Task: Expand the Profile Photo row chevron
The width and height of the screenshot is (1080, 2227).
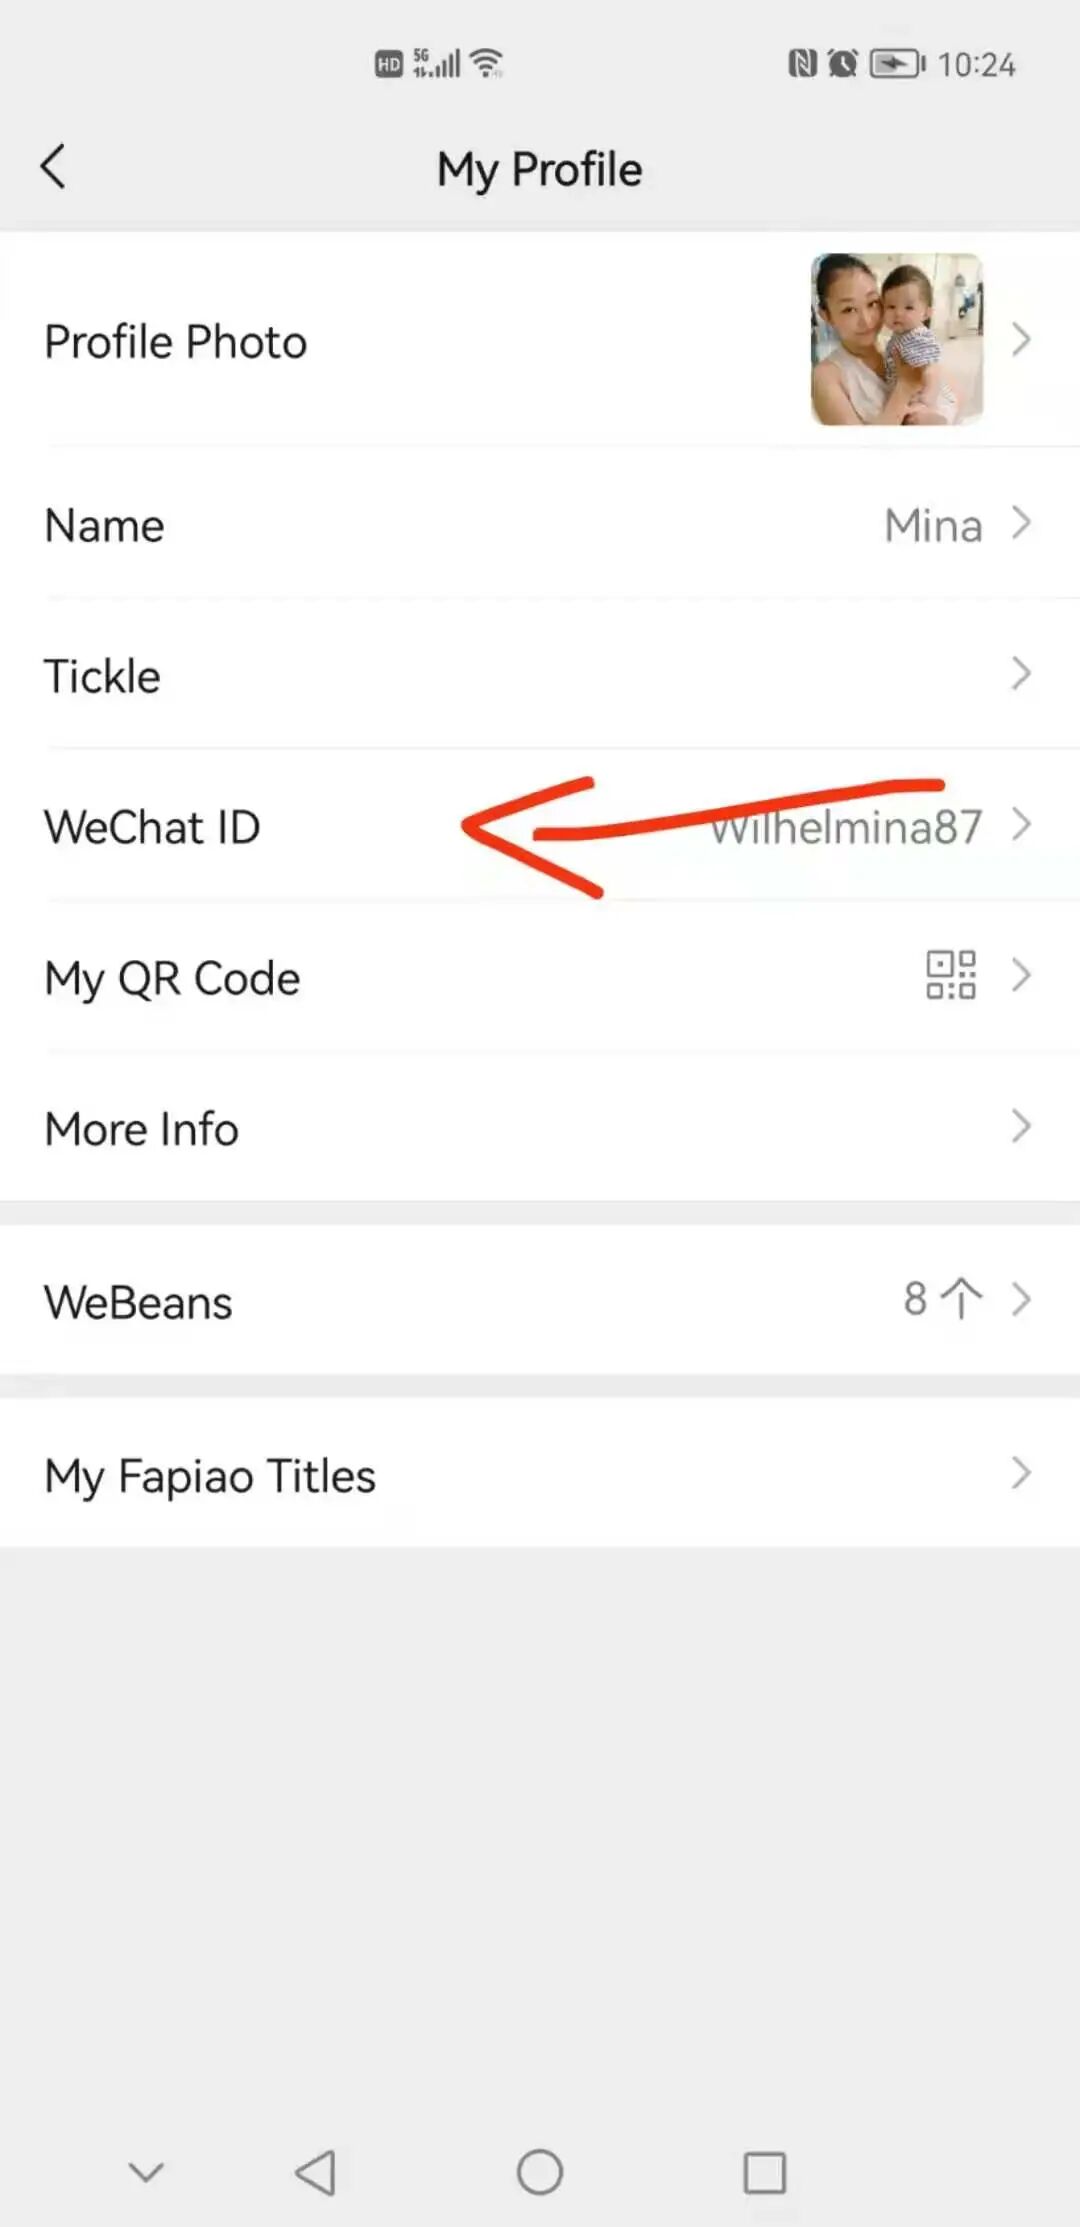Action: 1021,339
